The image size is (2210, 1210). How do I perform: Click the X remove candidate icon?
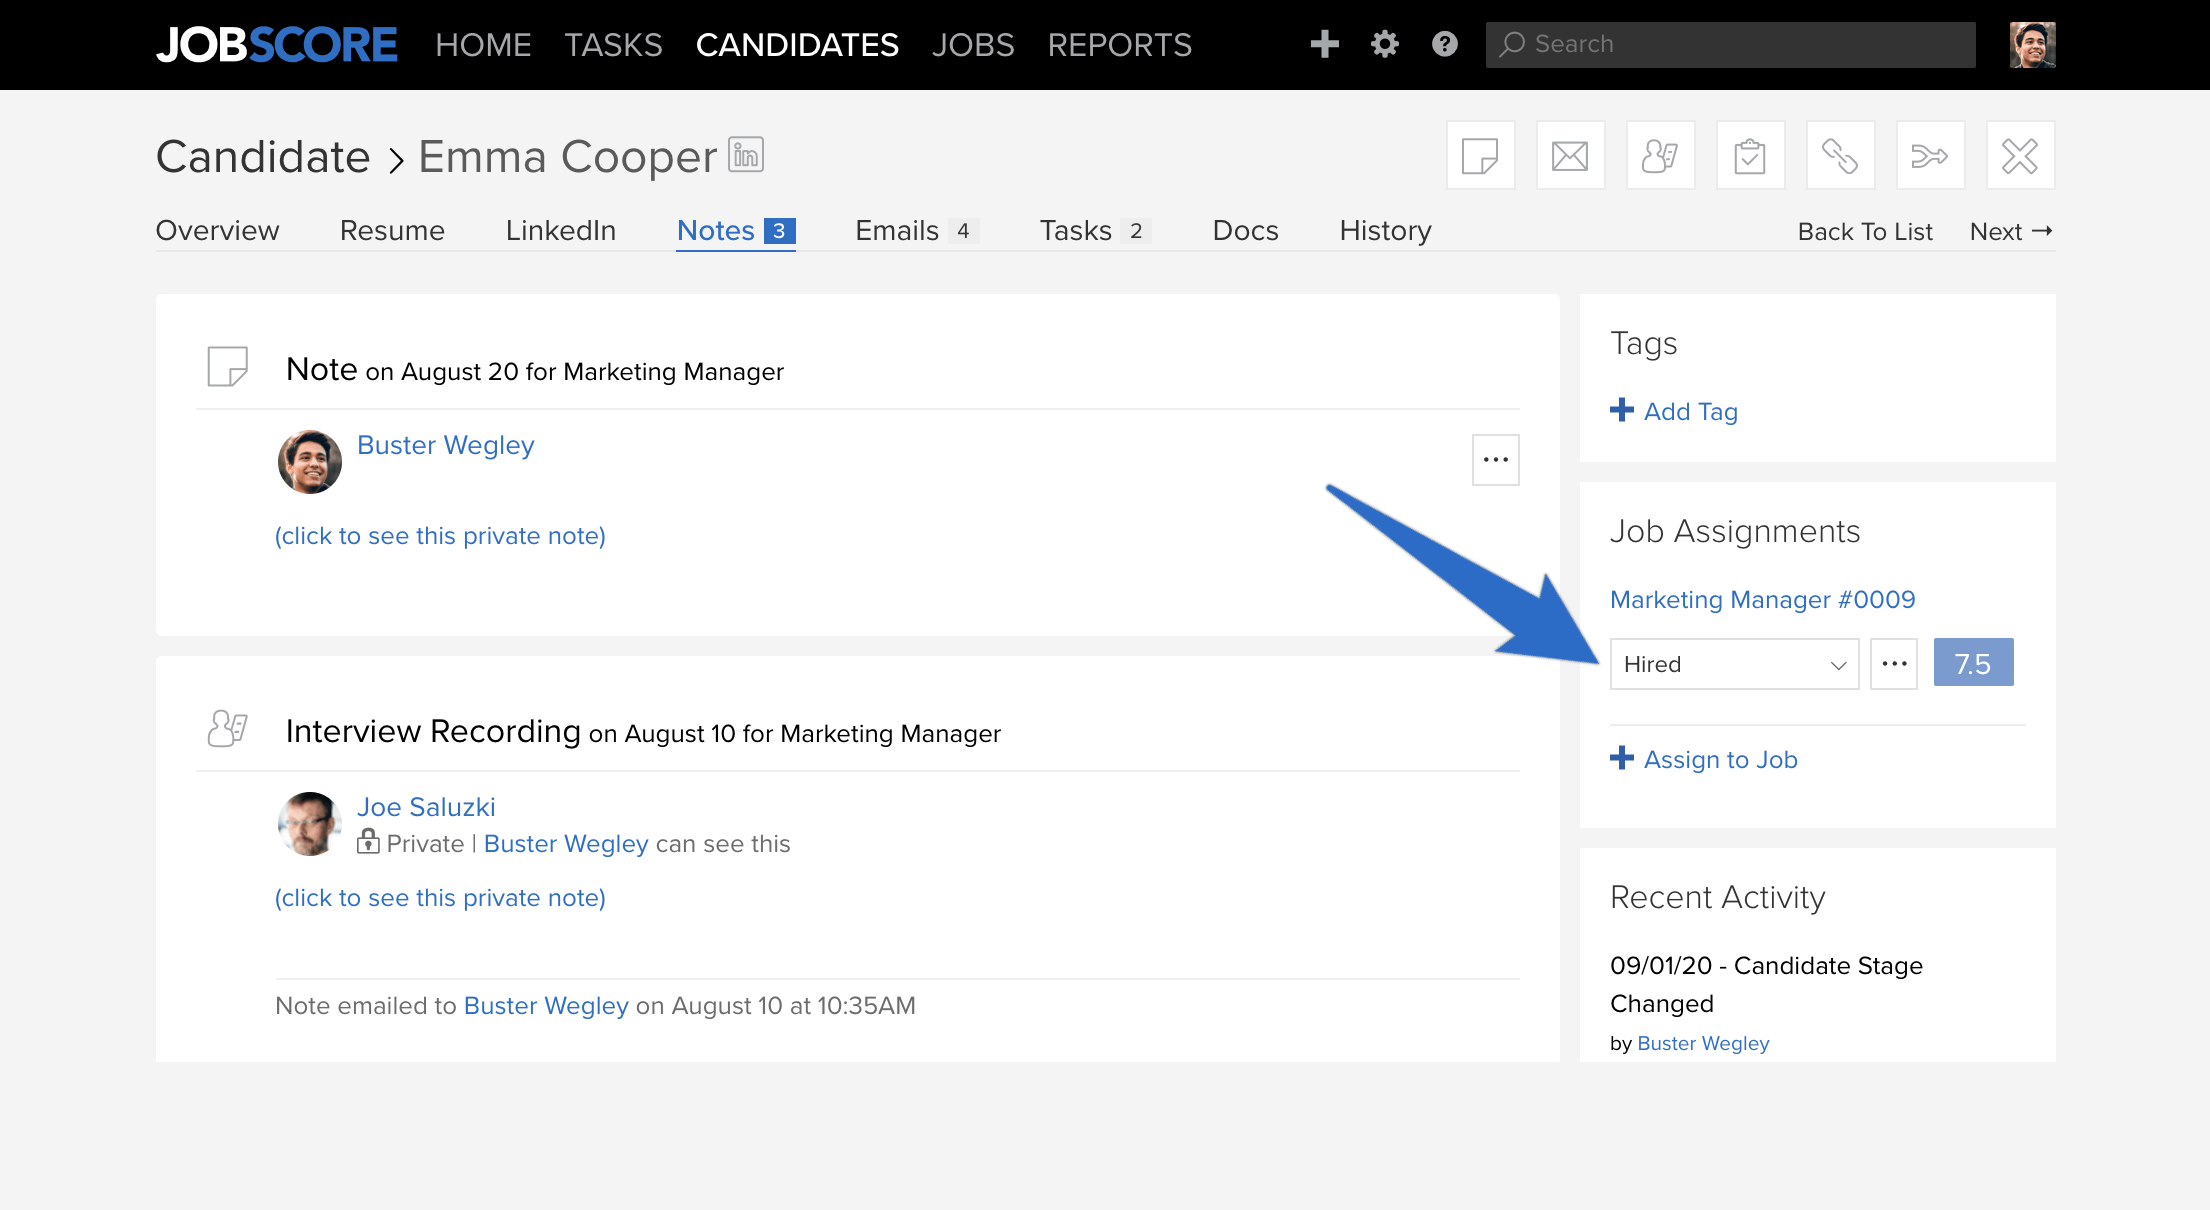click(x=2020, y=156)
